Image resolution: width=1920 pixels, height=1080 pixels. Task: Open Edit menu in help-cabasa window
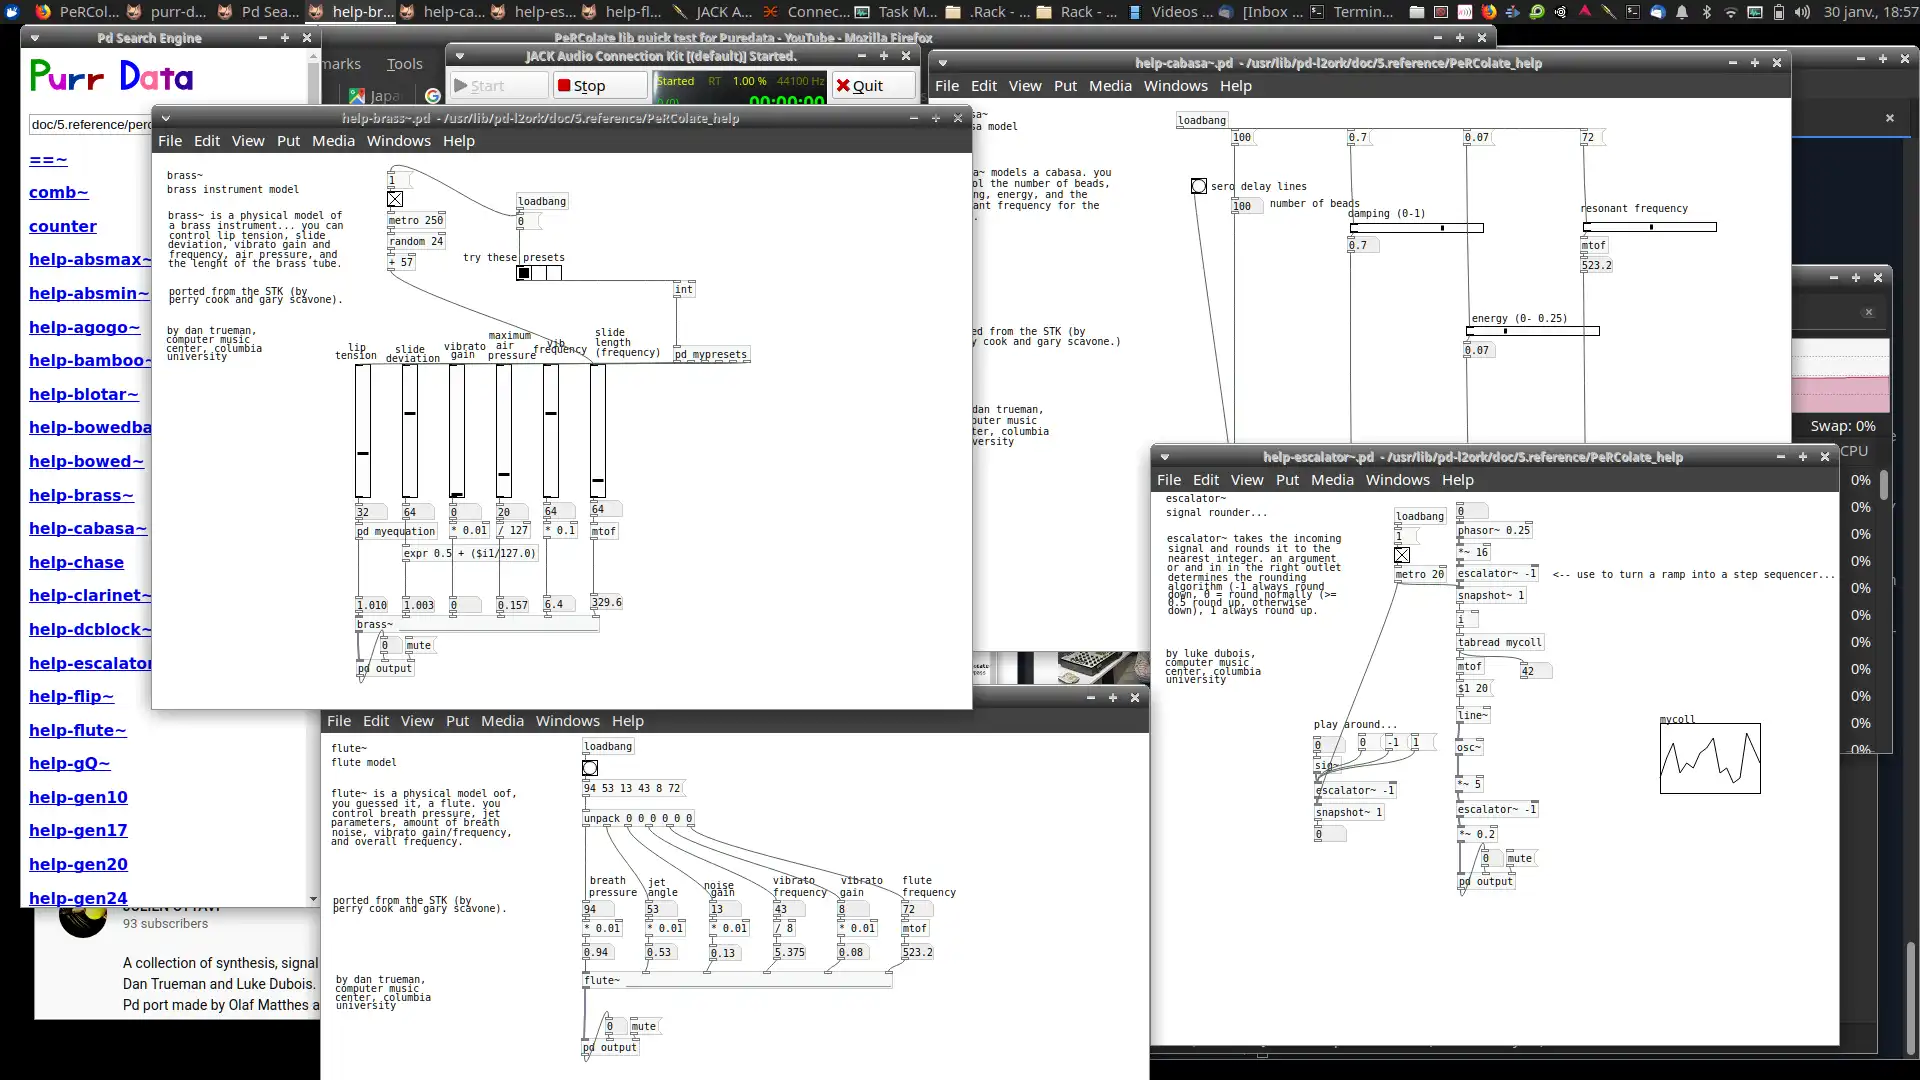point(984,86)
